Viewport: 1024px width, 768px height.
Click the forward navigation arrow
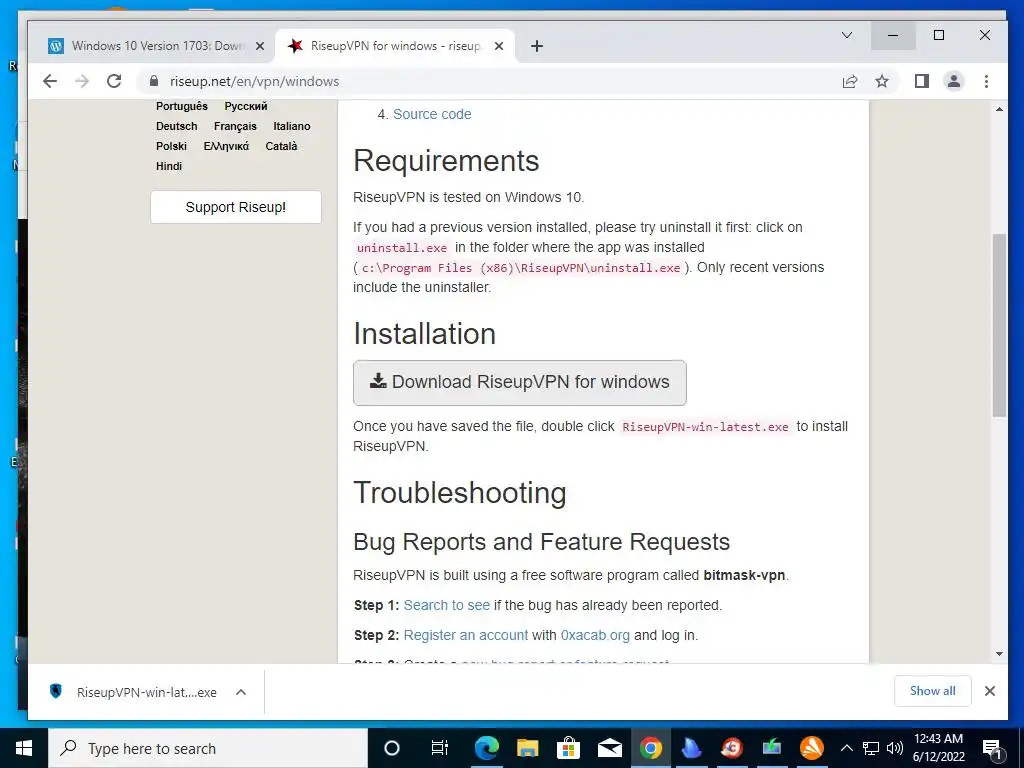(x=82, y=81)
